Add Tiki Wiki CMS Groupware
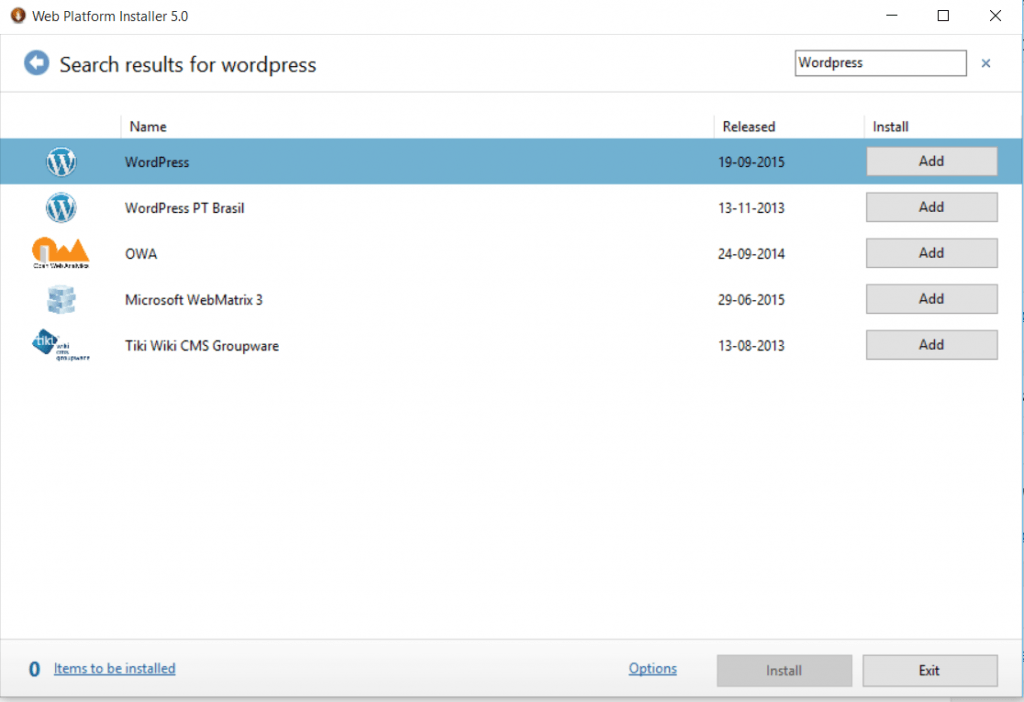Image resolution: width=1024 pixels, height=702 pixels. coord(931,344)
